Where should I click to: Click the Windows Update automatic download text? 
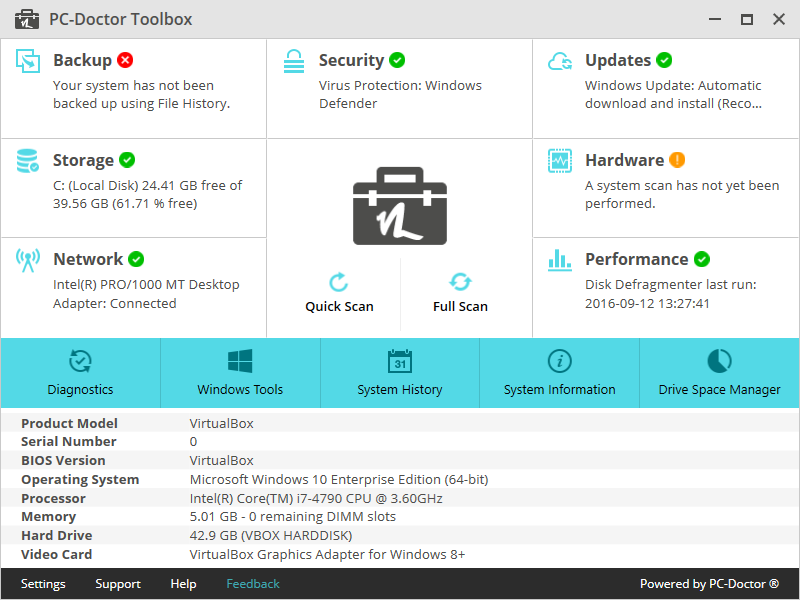[673, 94]
